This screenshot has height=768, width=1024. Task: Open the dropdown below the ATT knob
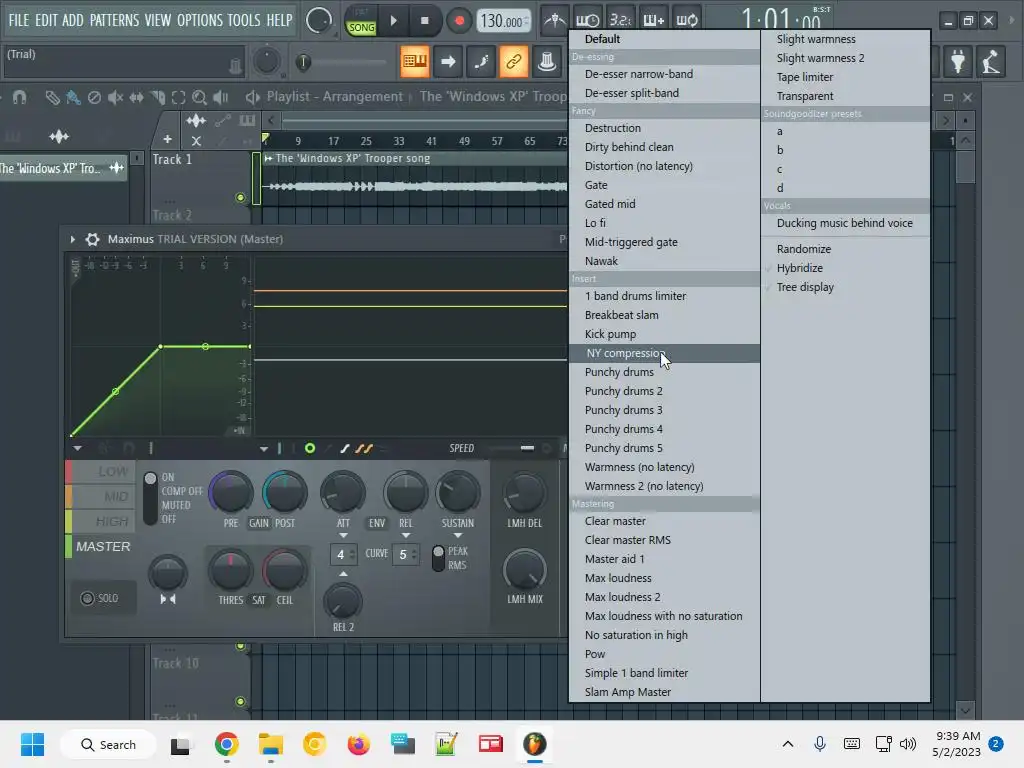pos(343,536)
